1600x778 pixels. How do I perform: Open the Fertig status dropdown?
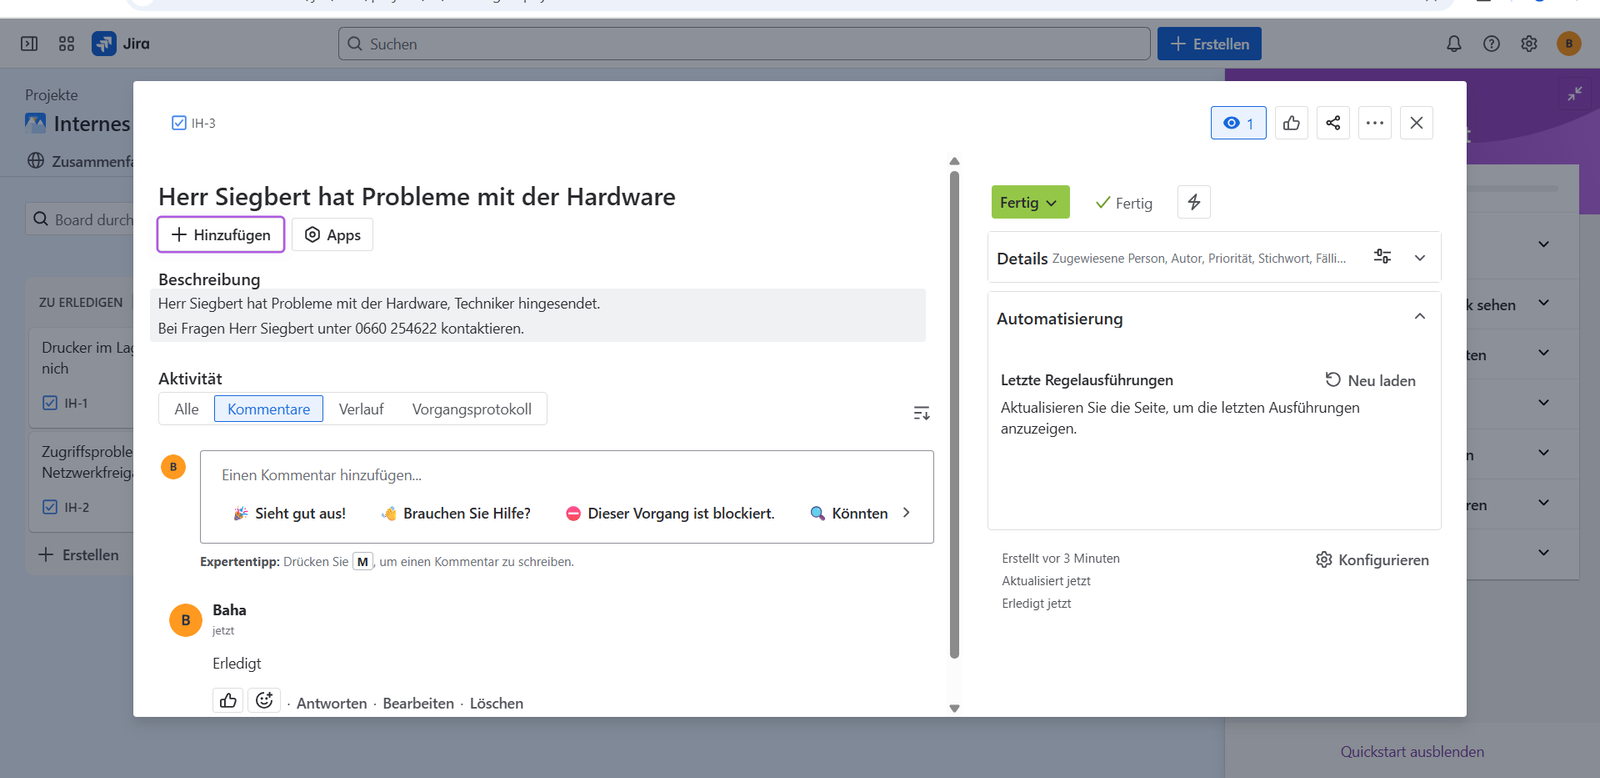click(x=1030, y=202)
